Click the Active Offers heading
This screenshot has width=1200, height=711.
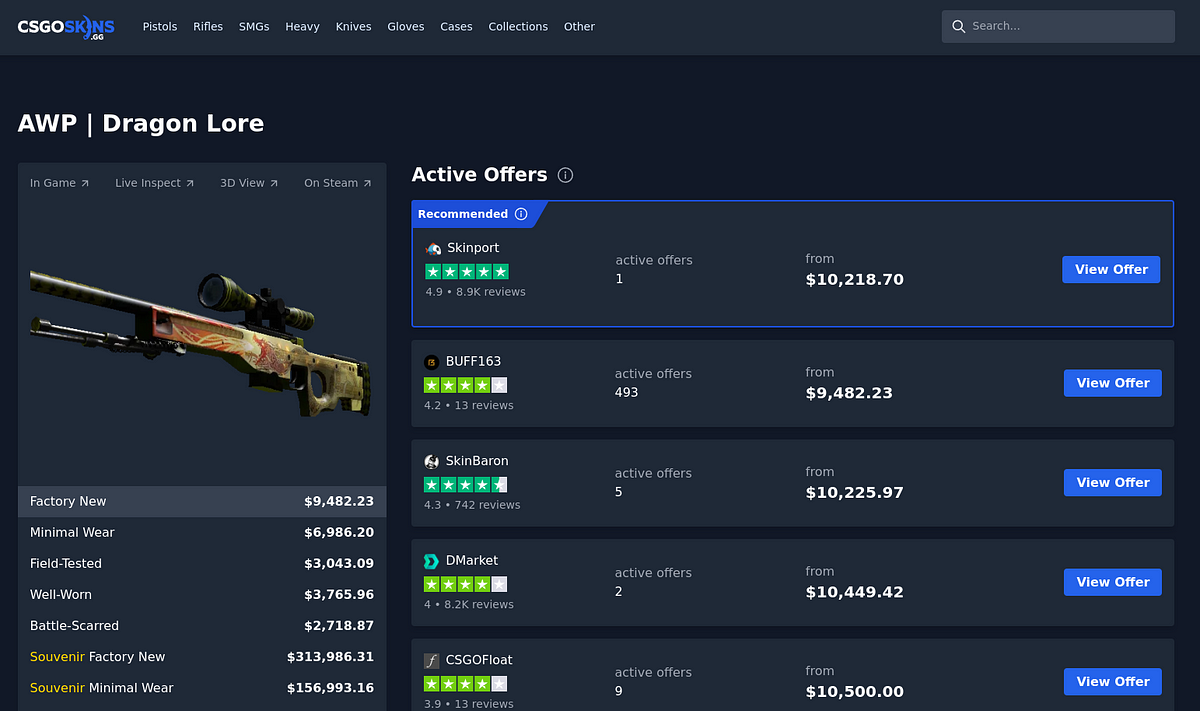click(x=480, y=175)
